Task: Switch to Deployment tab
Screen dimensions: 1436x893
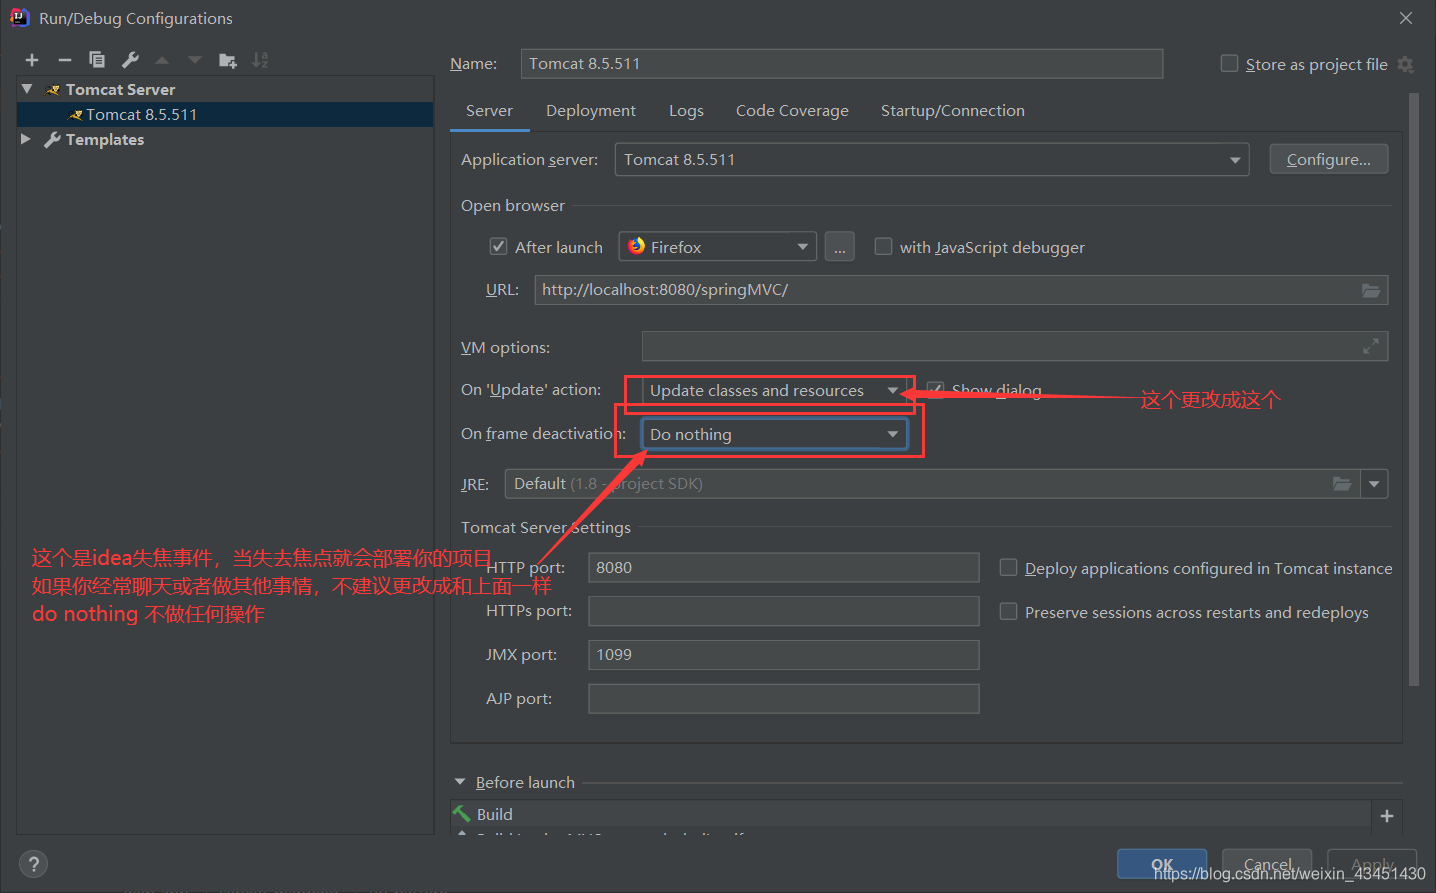Action: point(590,111)
